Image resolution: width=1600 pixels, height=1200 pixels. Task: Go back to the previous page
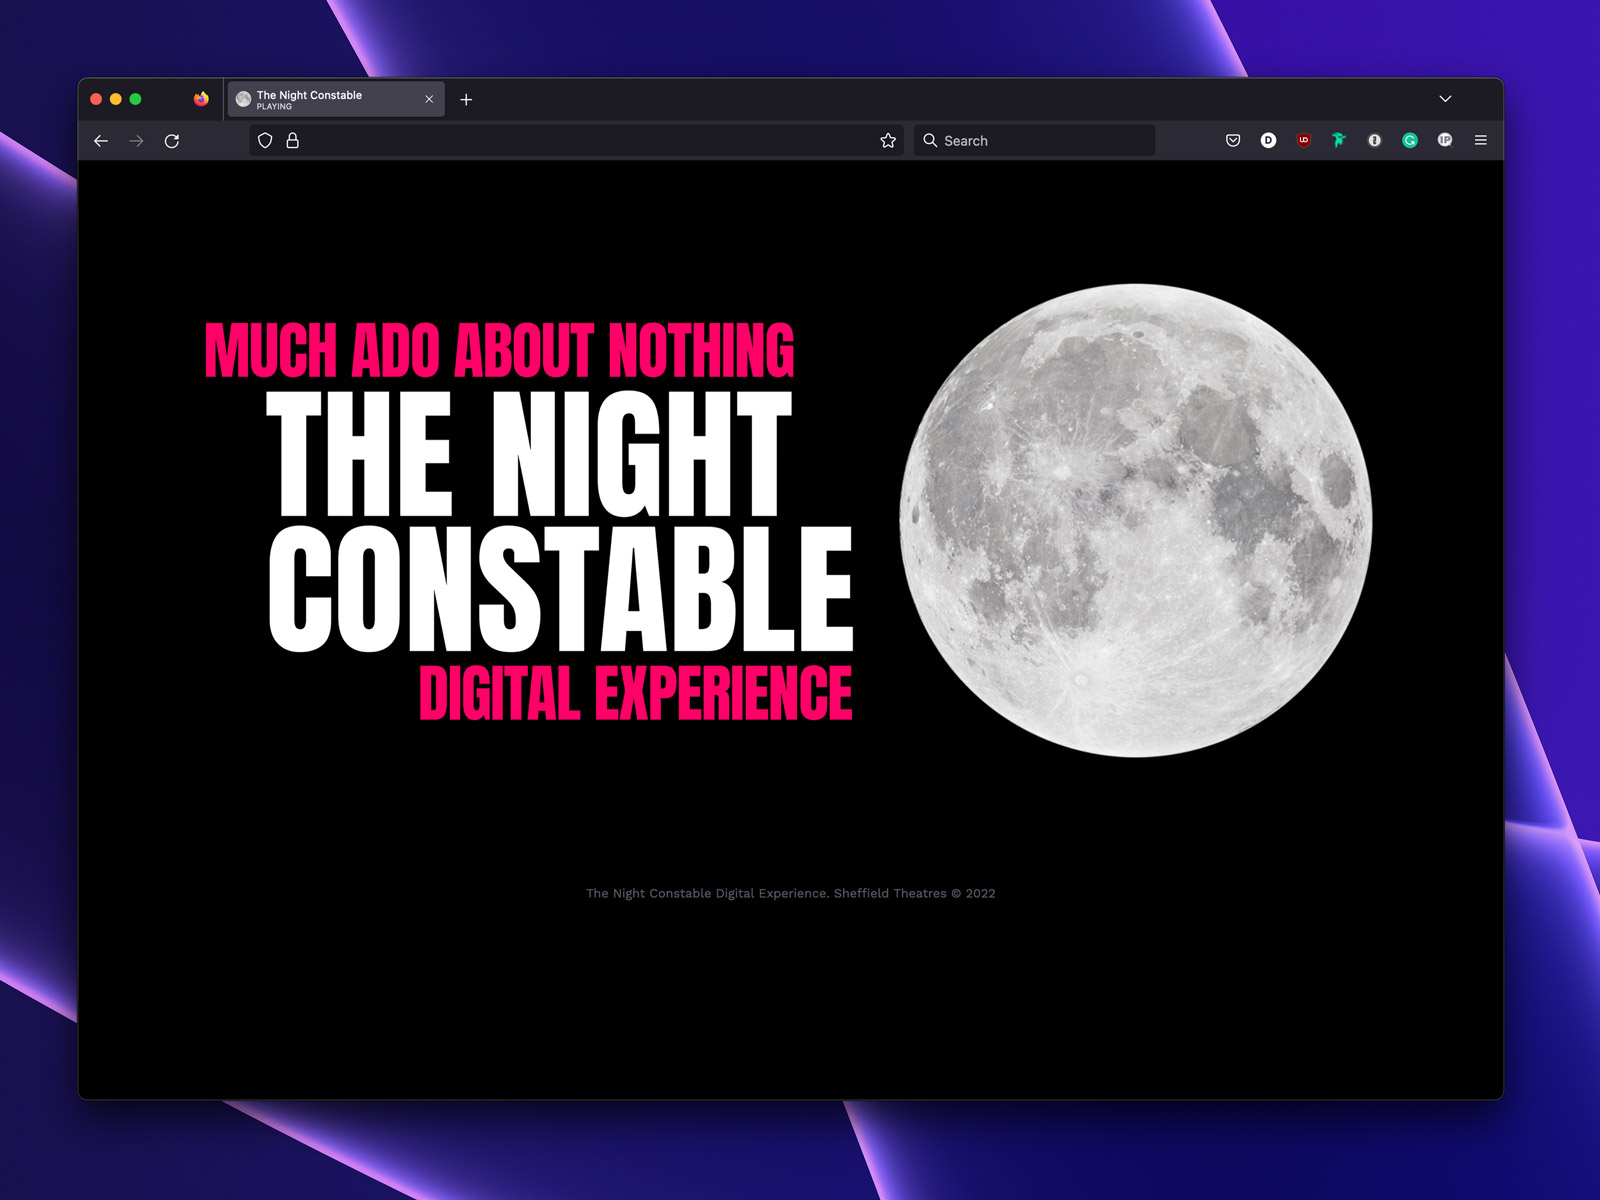point(101,141)
